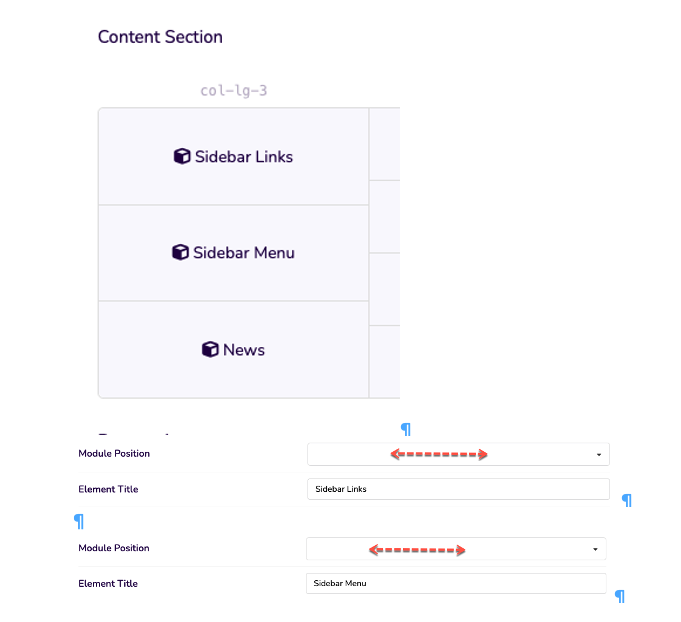Select the Sidebar Links module block
The image size is (681, 622).
click(234, 156)
